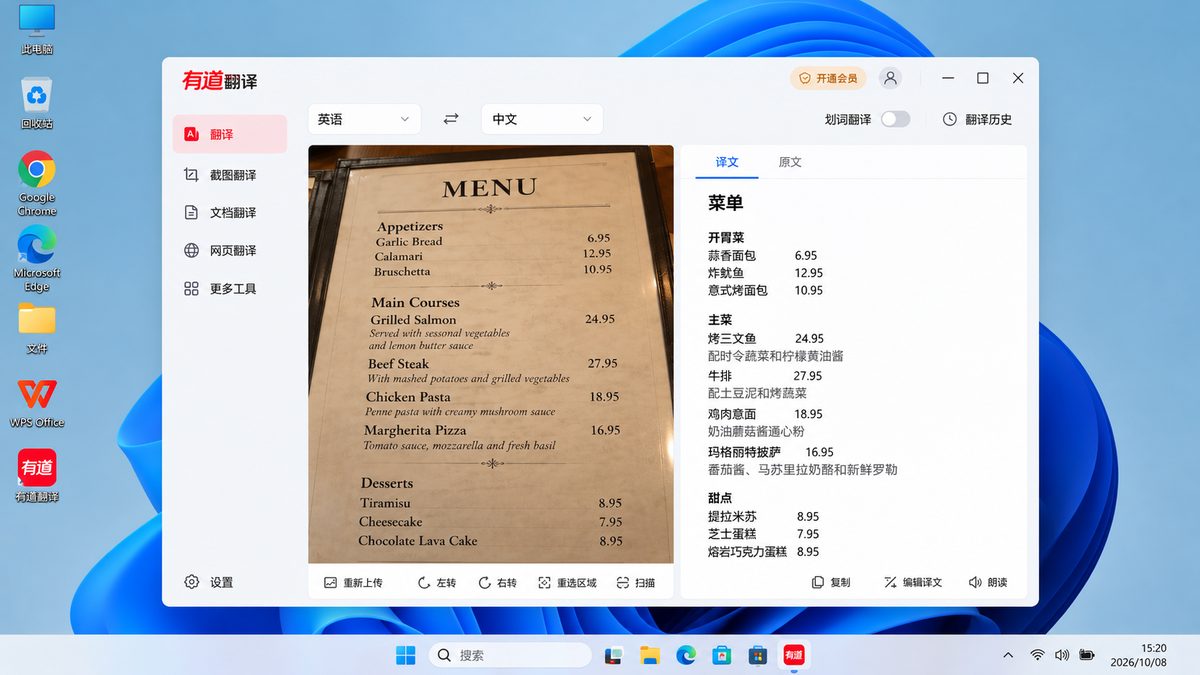Open Microsoft Edge desktop icon
Screen dimensions: 1200x675
37,259
